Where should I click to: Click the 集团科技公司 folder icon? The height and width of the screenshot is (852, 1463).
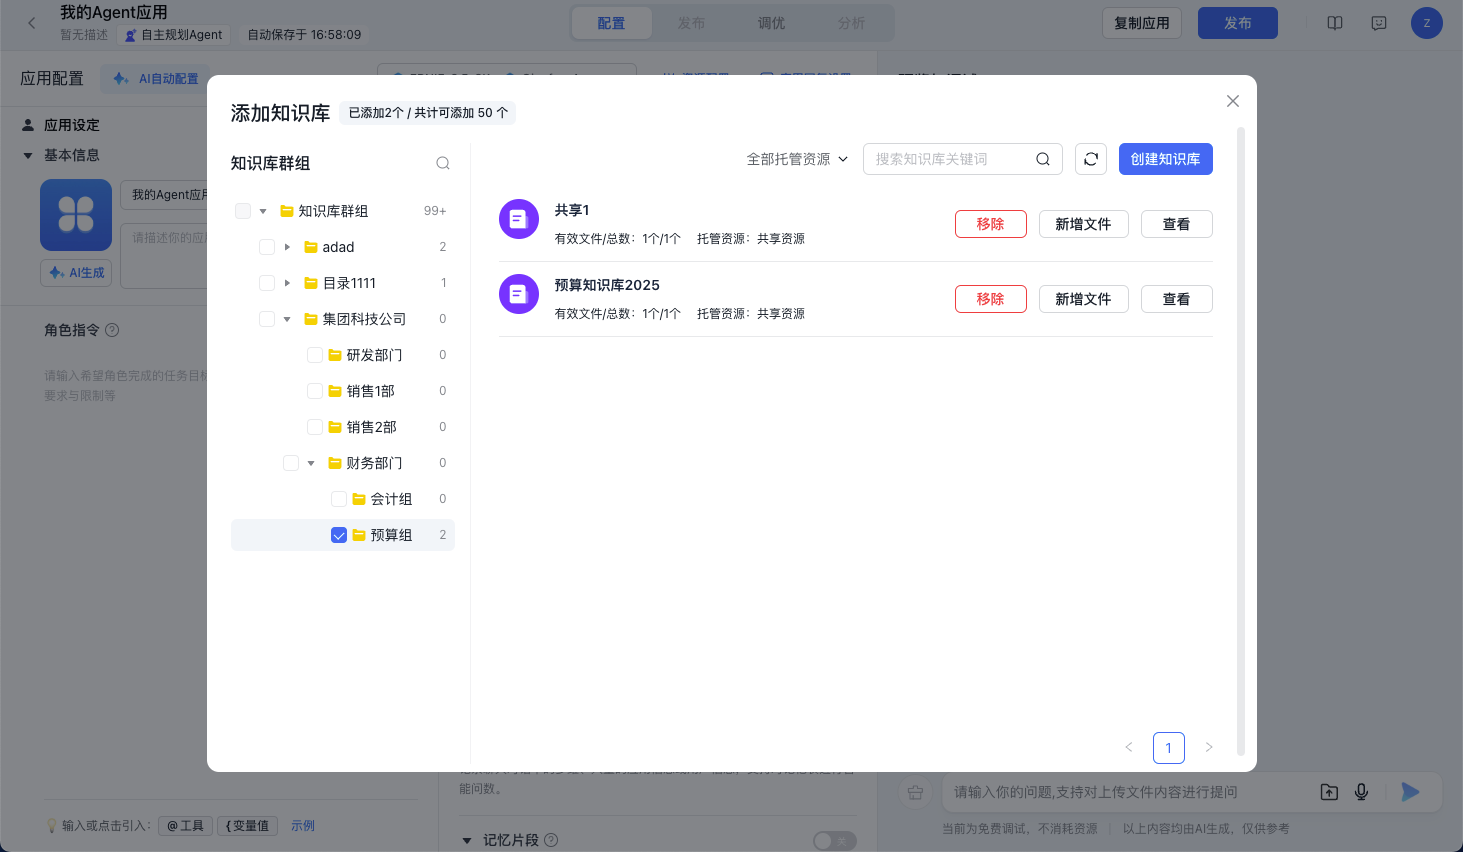coord(311,319)
